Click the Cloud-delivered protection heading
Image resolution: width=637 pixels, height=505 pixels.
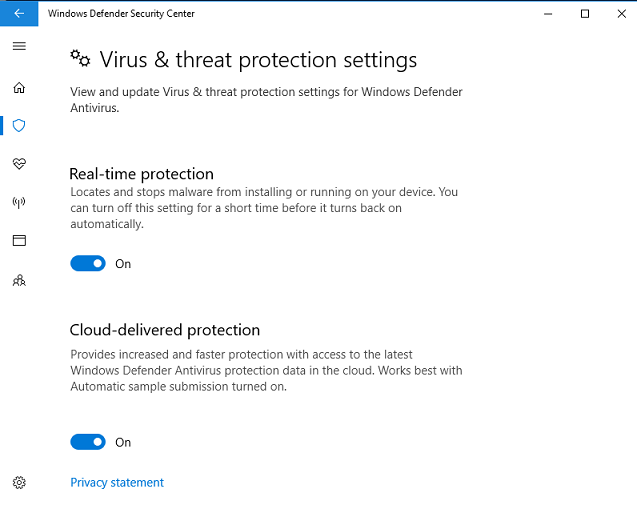pyautogui.click(x=165, y=330)
